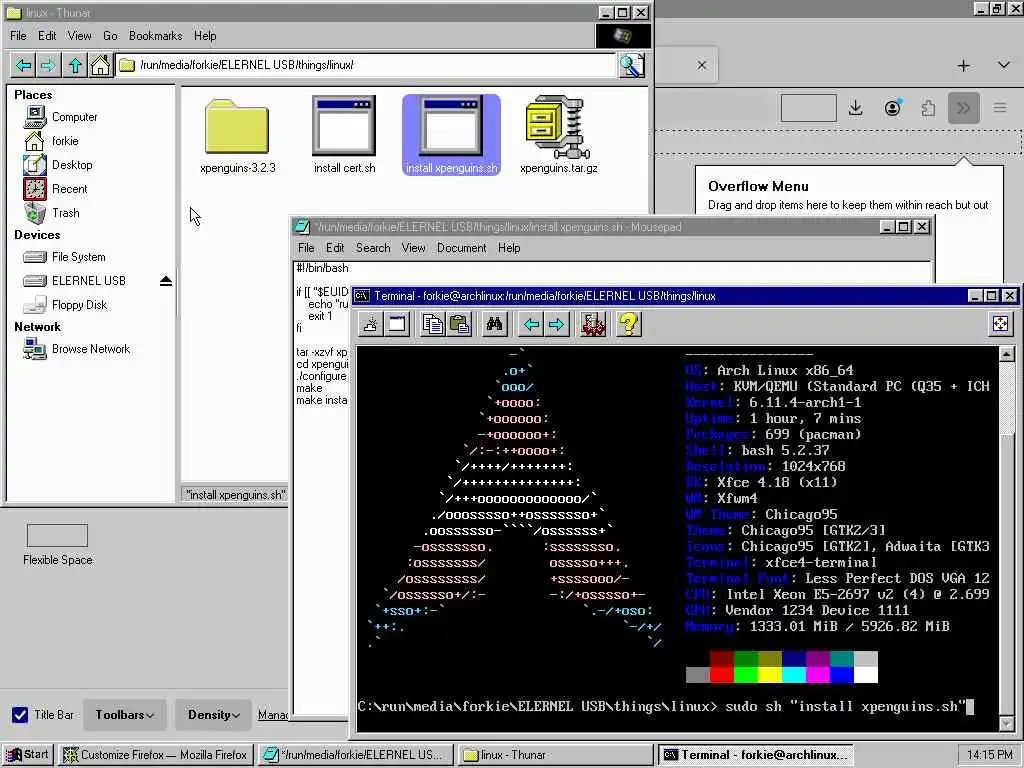Open Mousepad Document menu

click(462, 248)
